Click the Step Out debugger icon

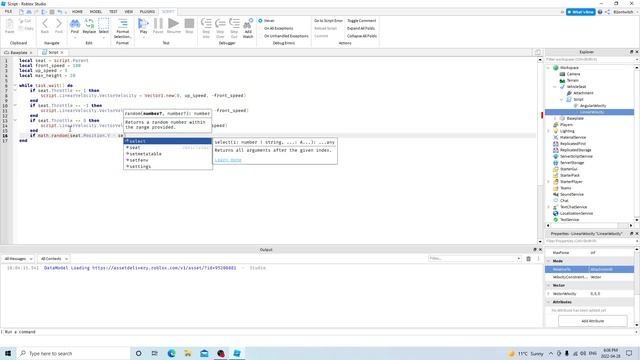click(x=234, y=24)
